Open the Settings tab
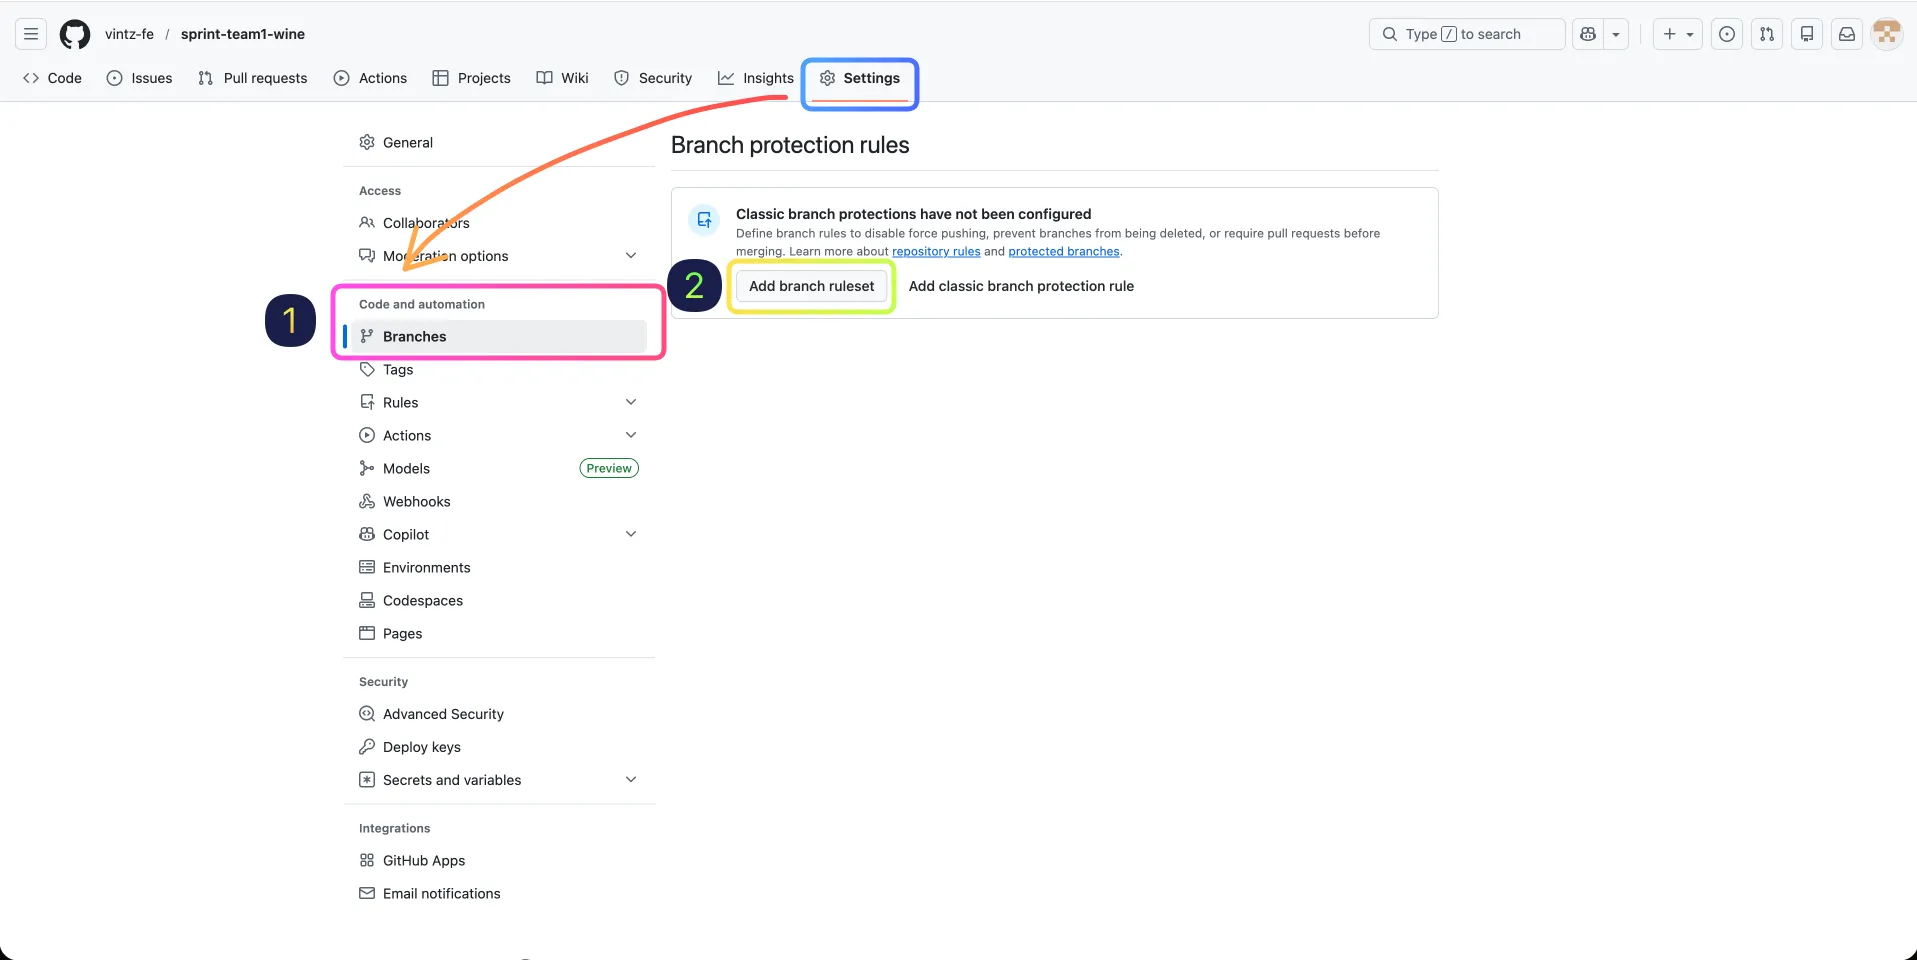The width and height of the screenshot is (1917, 960). 860,78
